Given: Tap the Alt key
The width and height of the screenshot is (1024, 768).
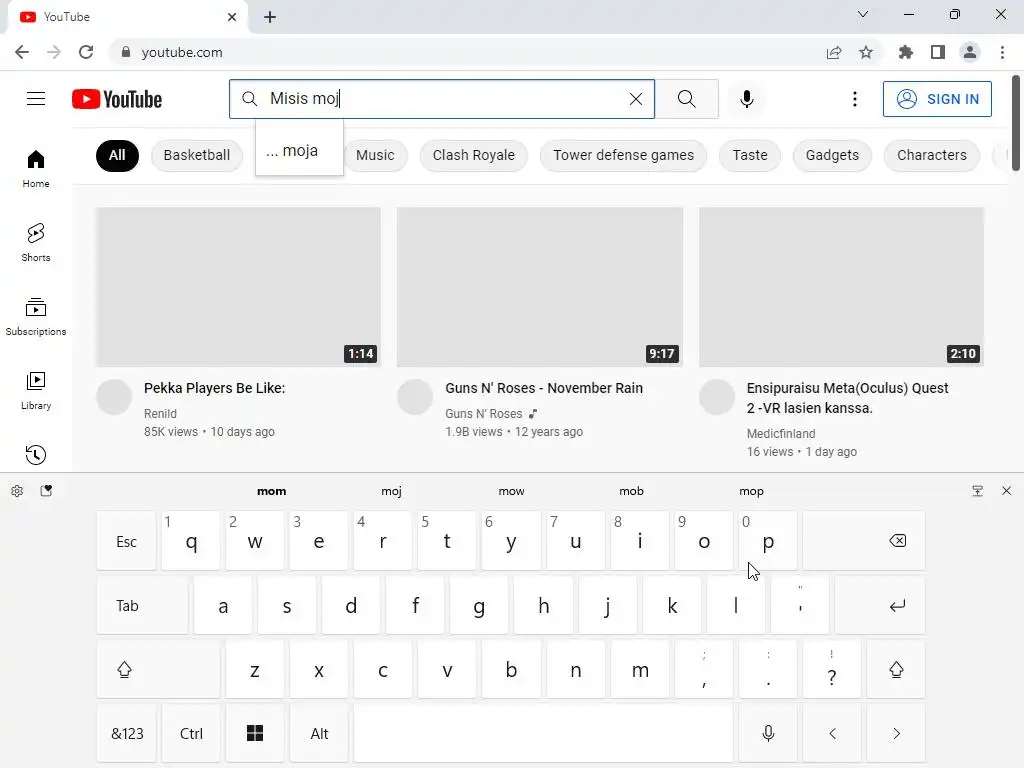Looking at the screenshot, I should click(x=319, y=733).
